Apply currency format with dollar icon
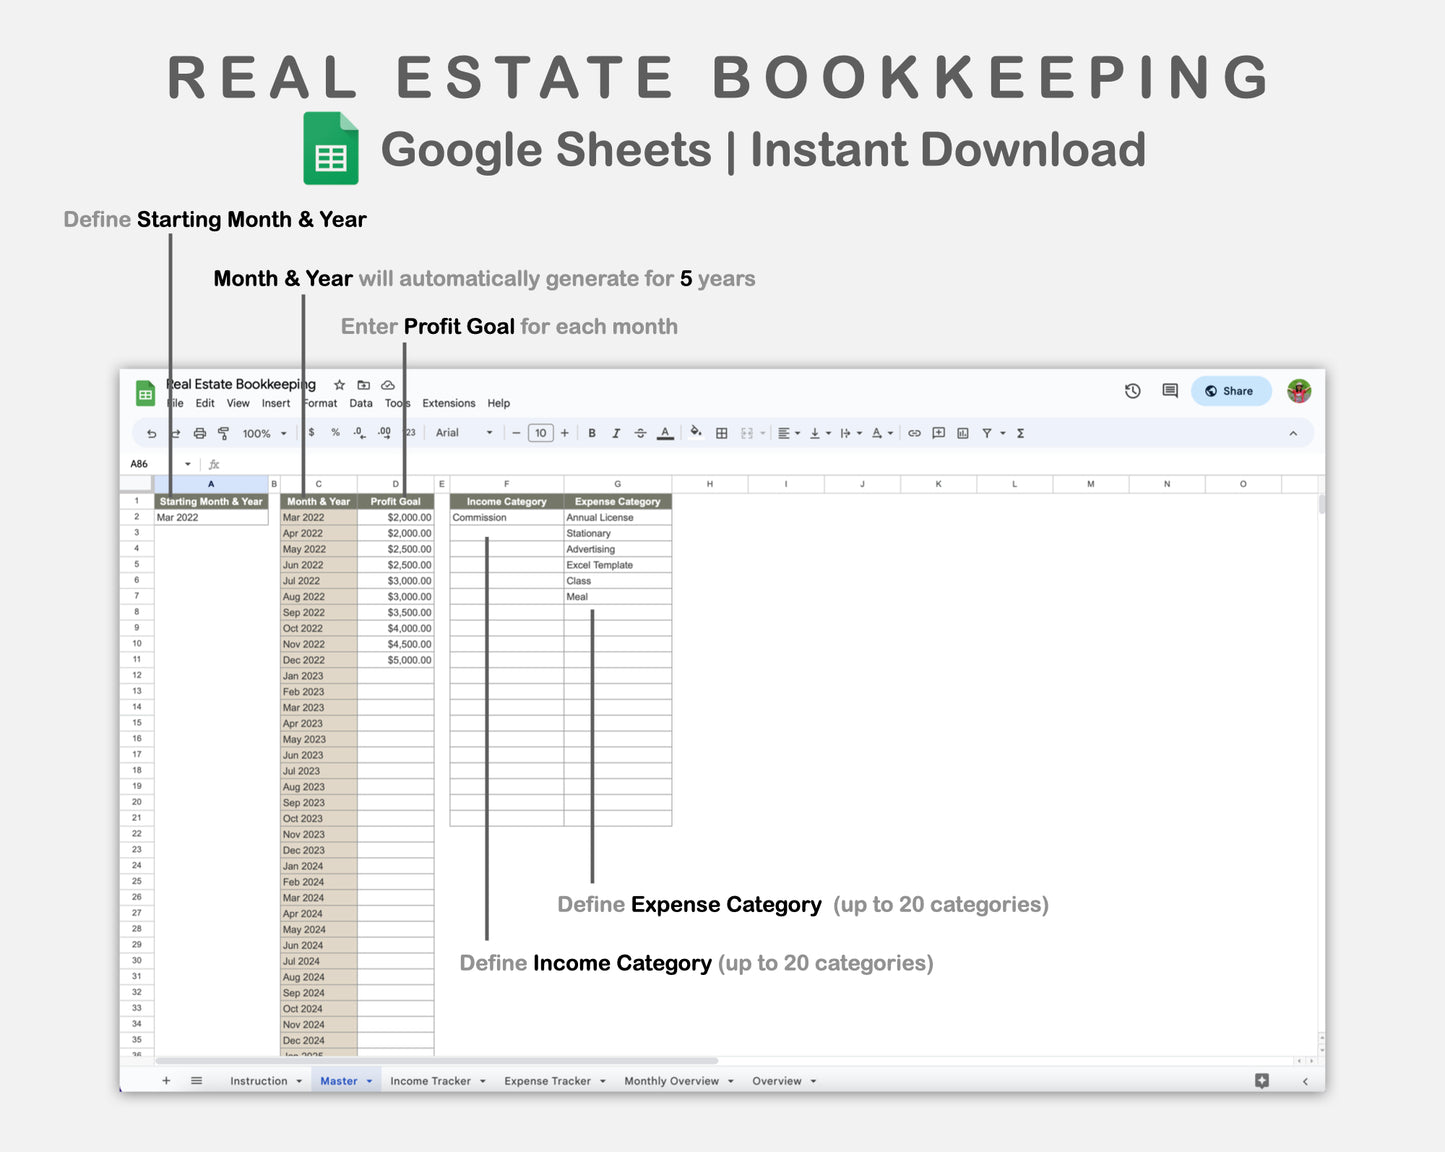 point(311,432)
